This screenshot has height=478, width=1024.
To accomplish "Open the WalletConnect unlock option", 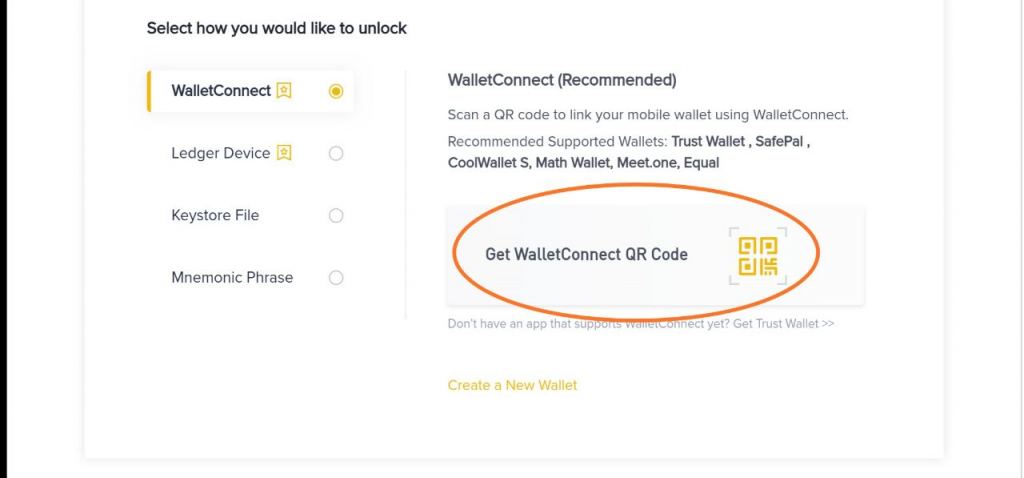I will 251,91.
